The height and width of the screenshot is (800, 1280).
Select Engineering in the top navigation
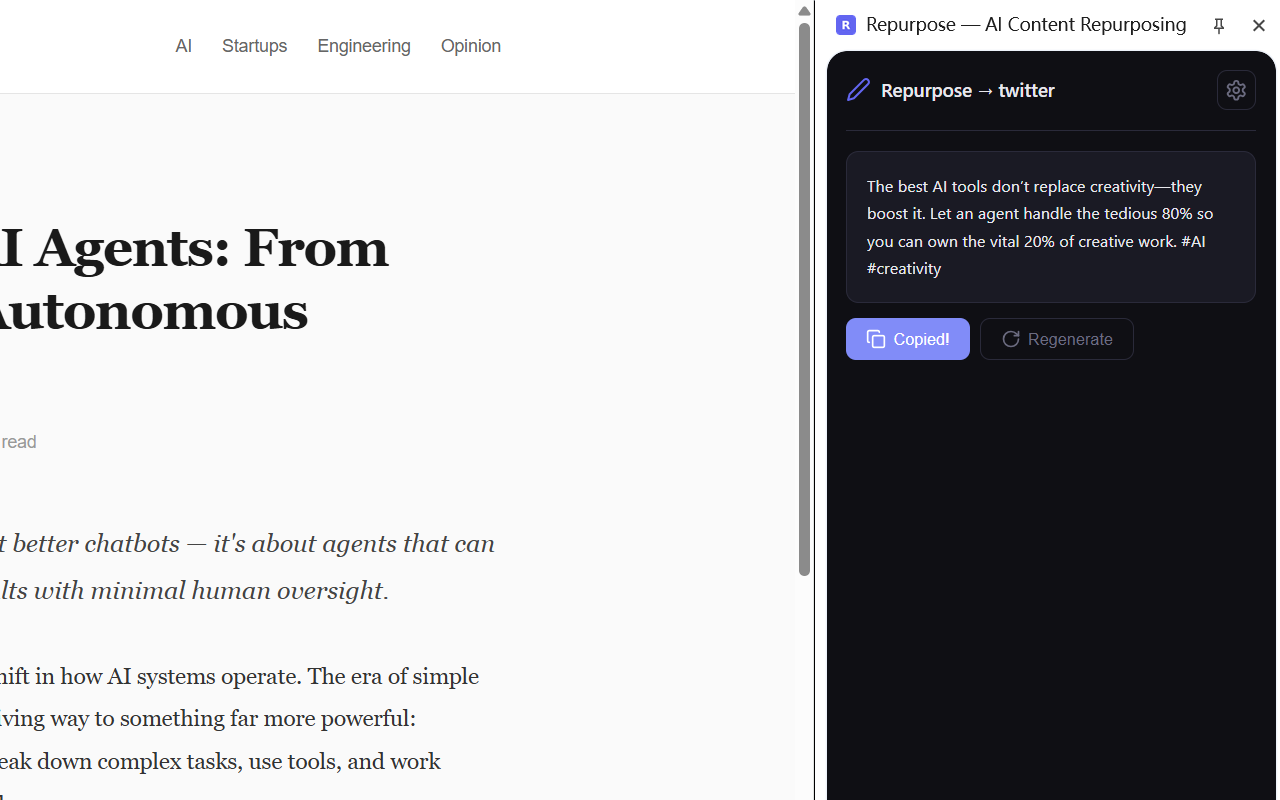pos(364,46)
